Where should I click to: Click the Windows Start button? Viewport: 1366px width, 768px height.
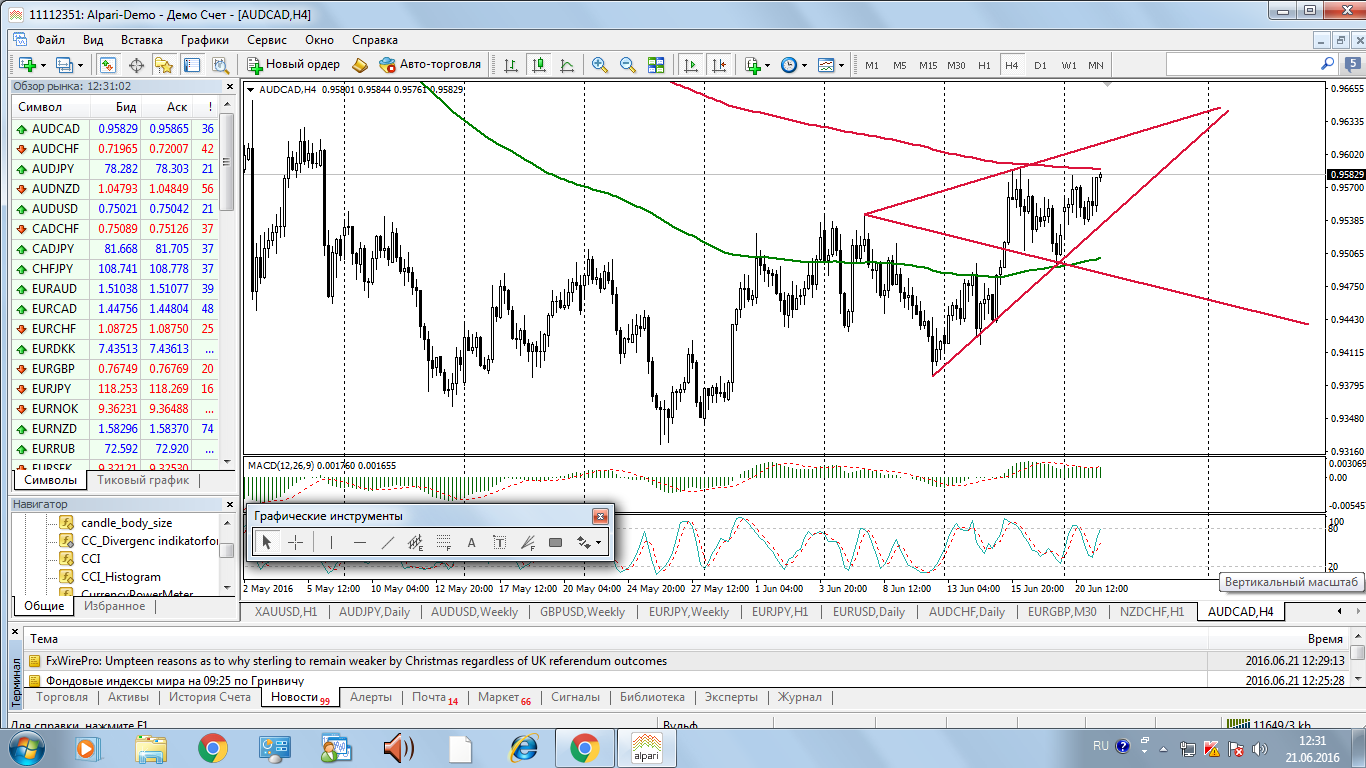(x=27, y=746)
